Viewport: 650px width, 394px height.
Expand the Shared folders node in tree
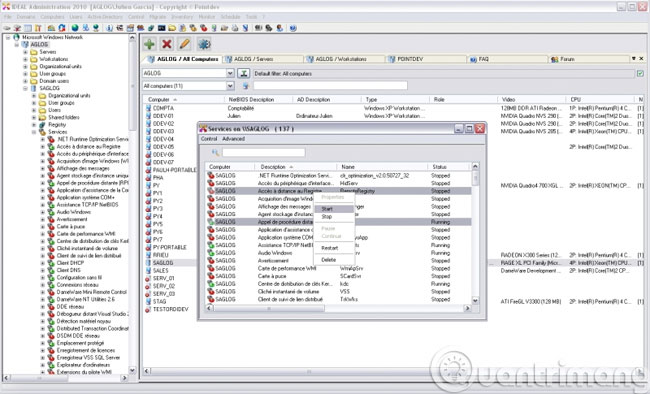(x=34, y=117)
